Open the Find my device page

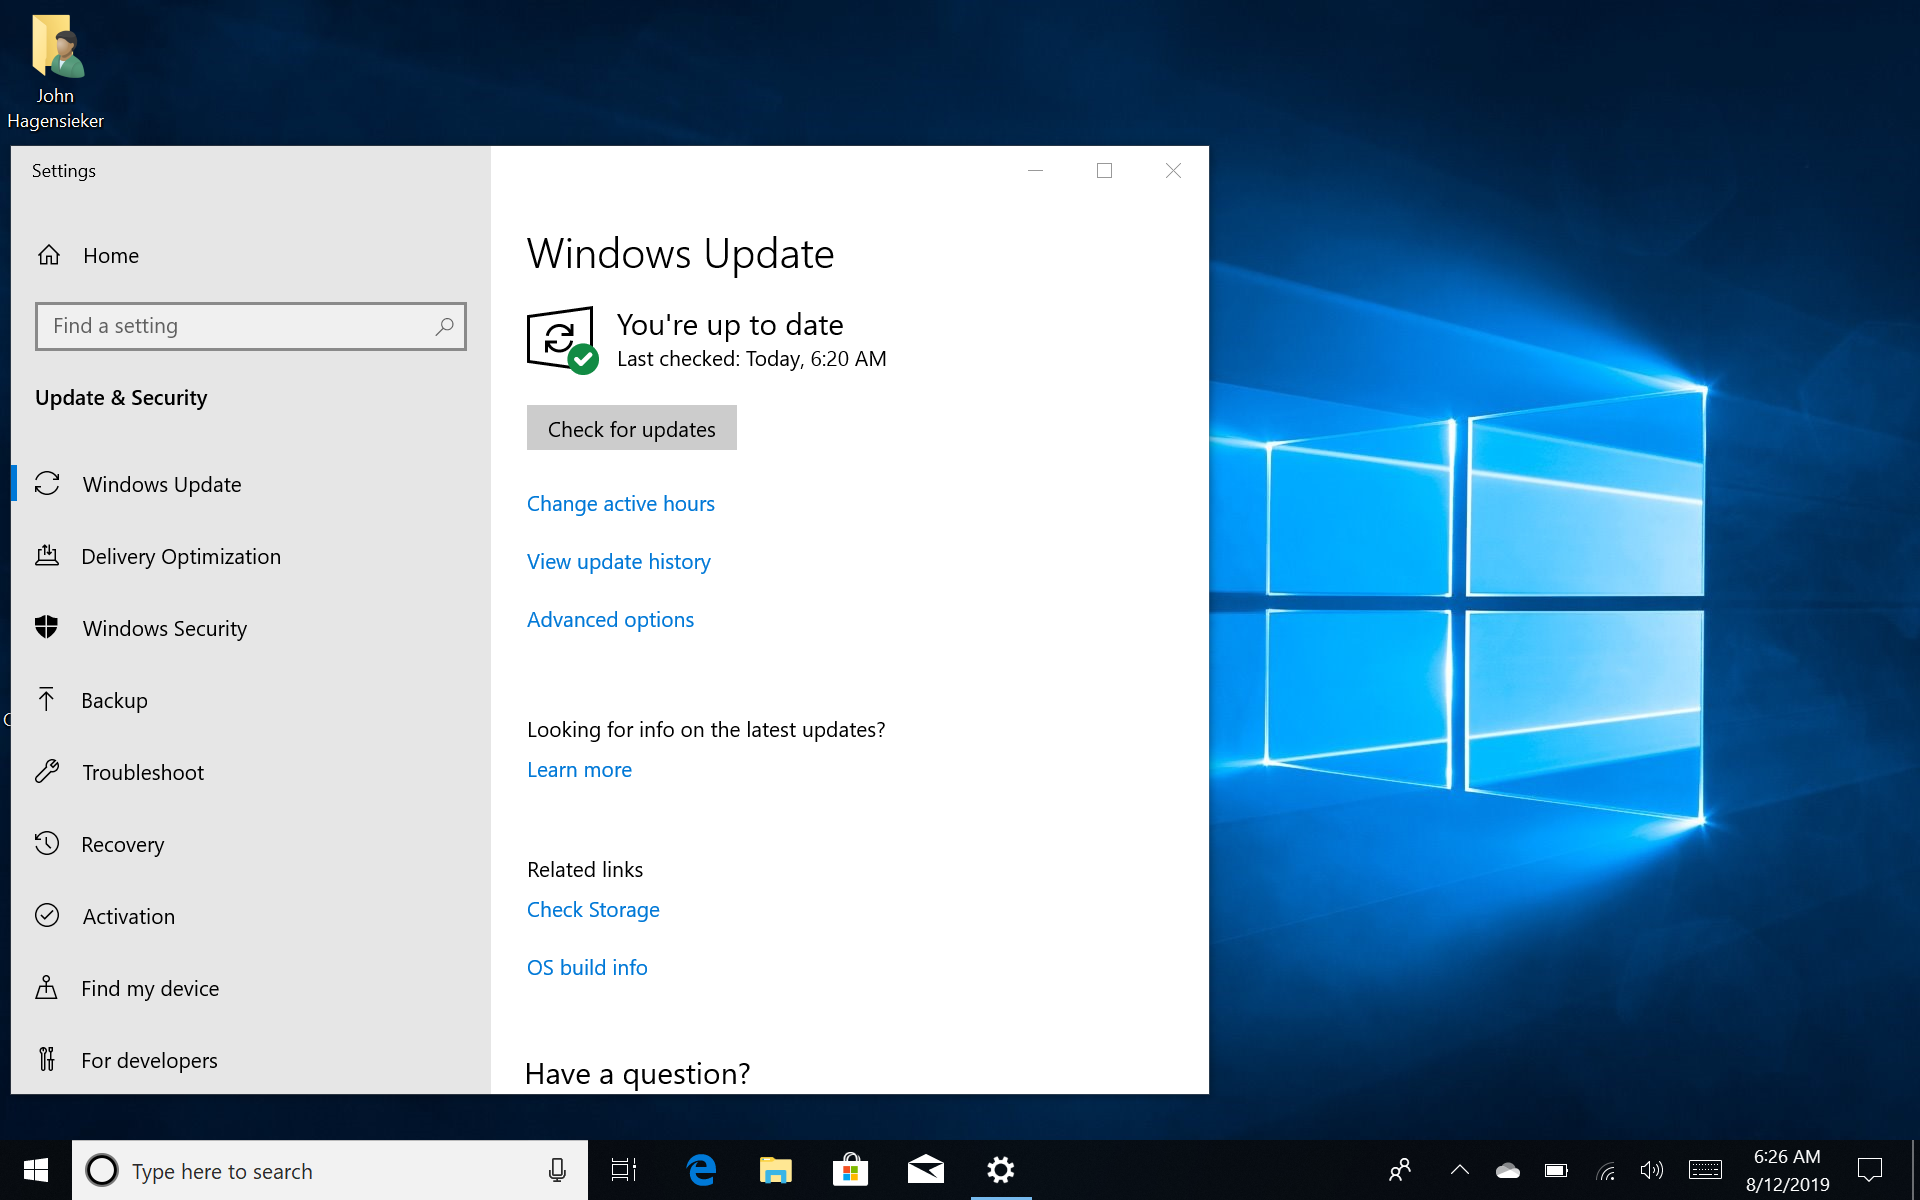(251, 988)
